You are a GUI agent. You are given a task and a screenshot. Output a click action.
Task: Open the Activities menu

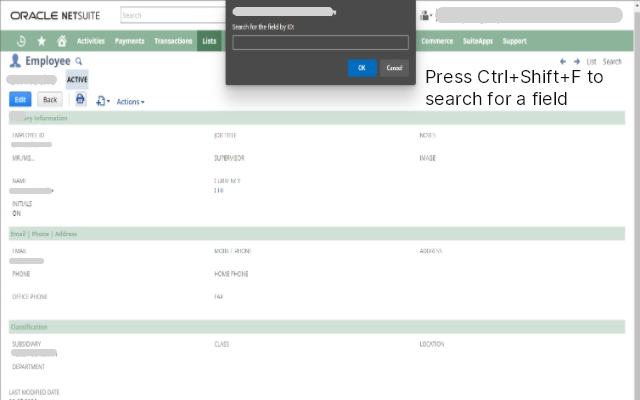pyautogui.click(x=91, y=41)
